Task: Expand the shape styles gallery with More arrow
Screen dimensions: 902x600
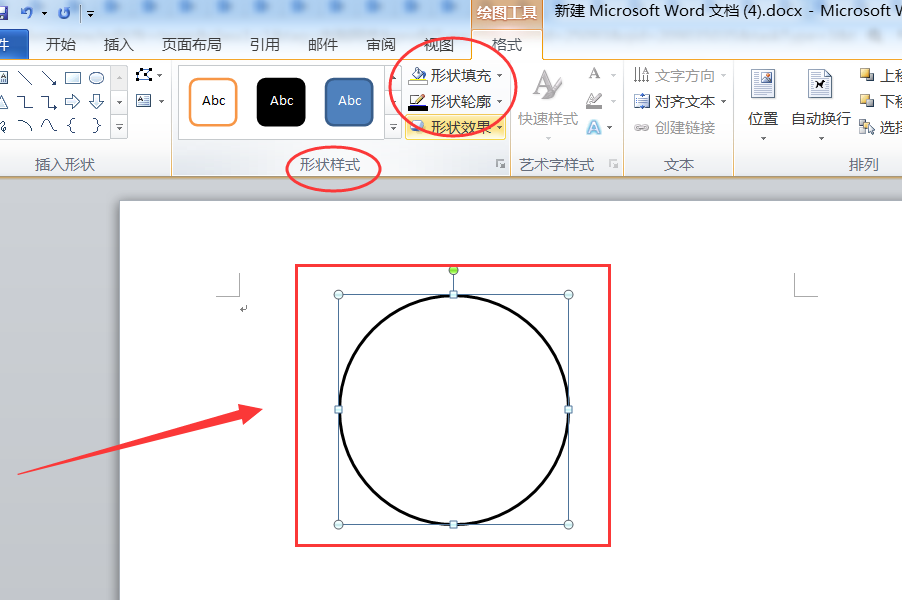Action: (x=393, y=127)
